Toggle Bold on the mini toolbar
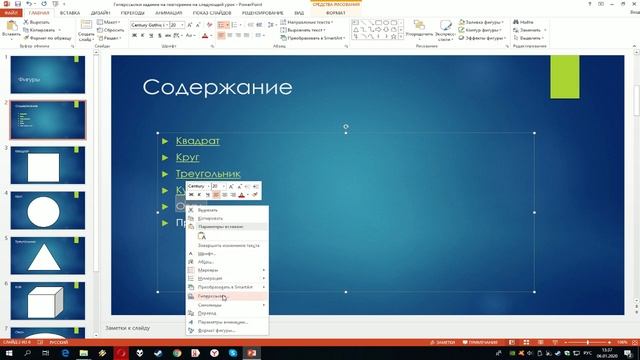This screenshot has width=640, height=360. [x=191, y=195]
